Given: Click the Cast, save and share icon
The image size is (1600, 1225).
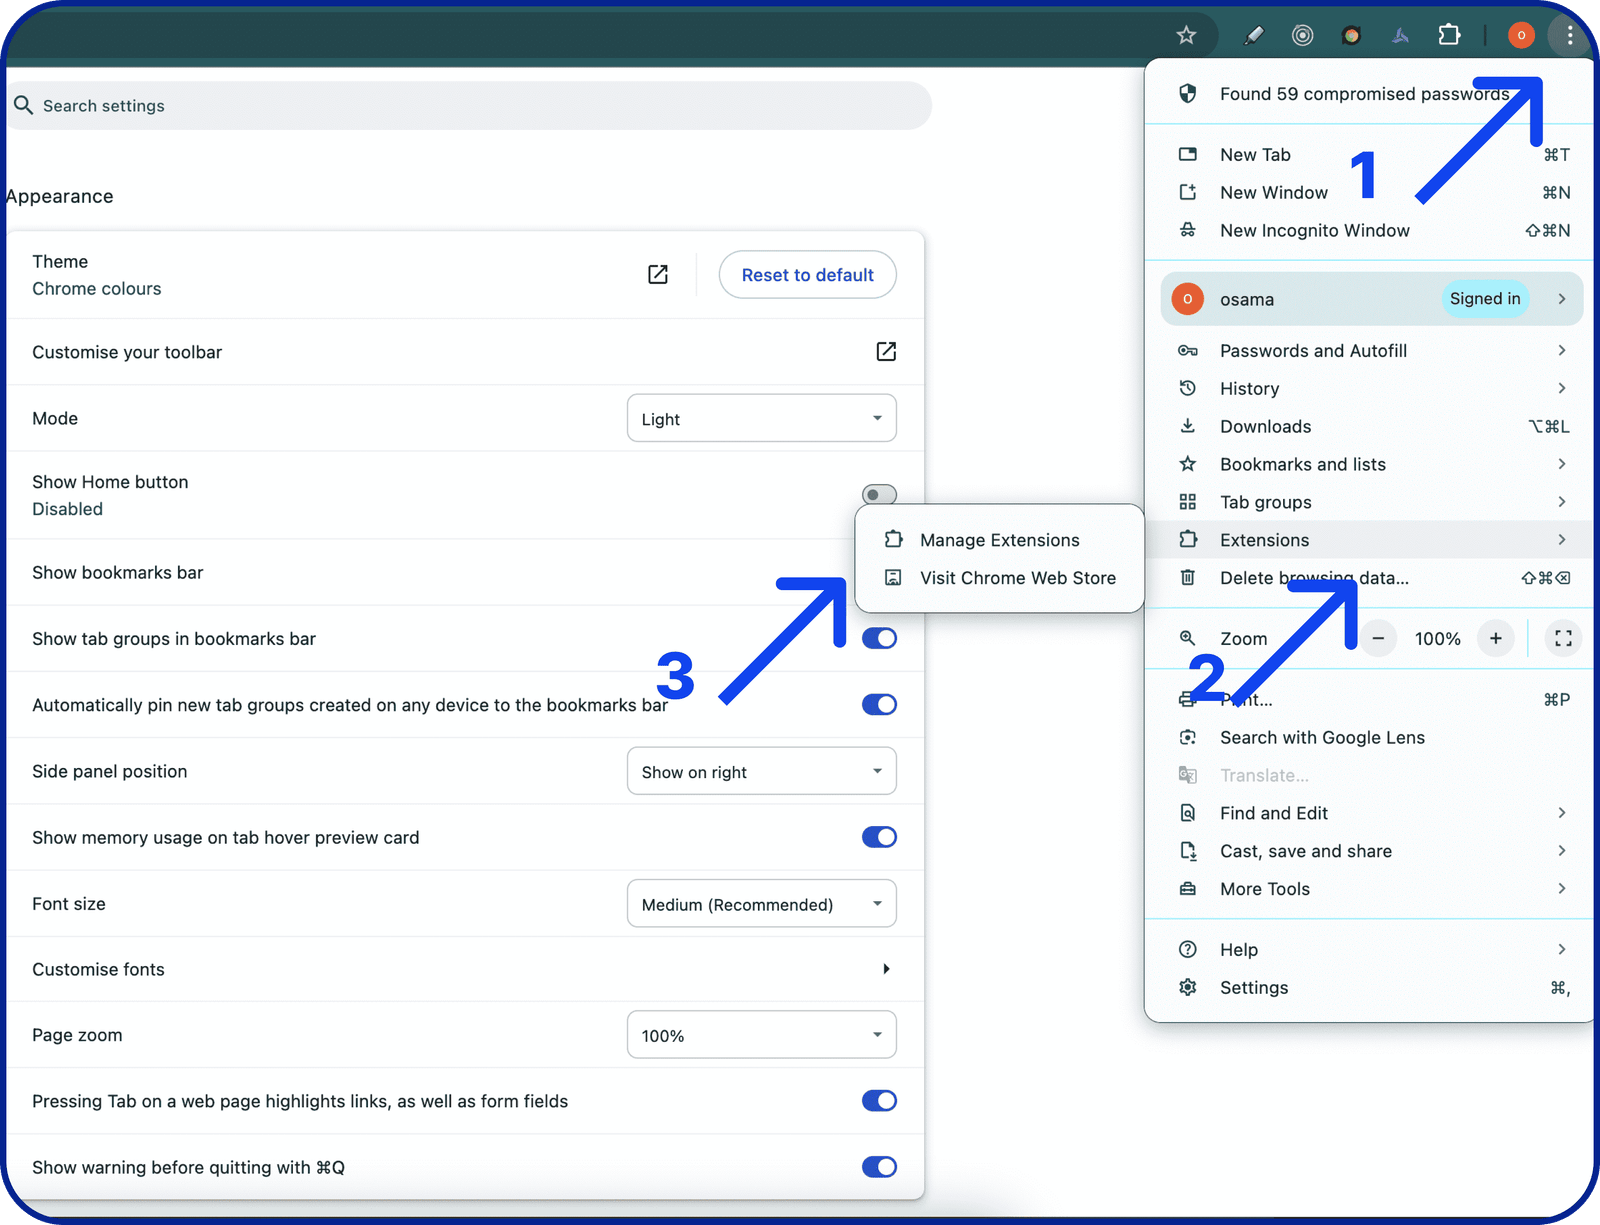Looking at the screenshot, I should pyautogui.click(x=1188, y=851).
